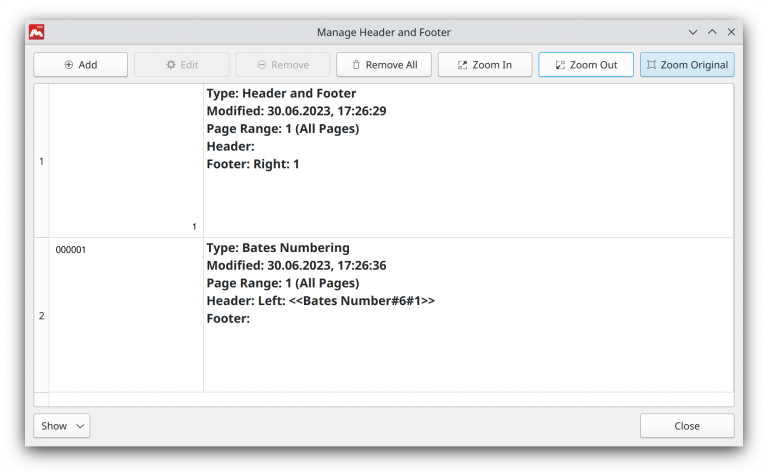Open the Show dropdown
Viewport: 768px width, 476px height.
[x=62, y=426]
